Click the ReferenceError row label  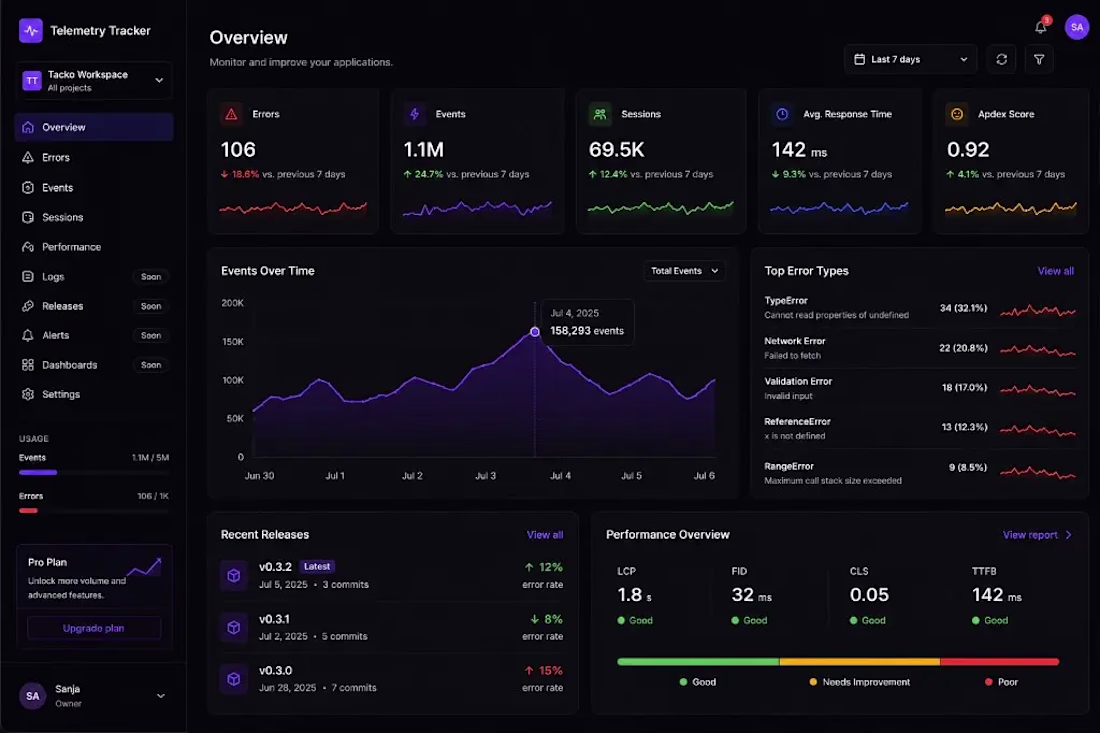coord(798,422)
